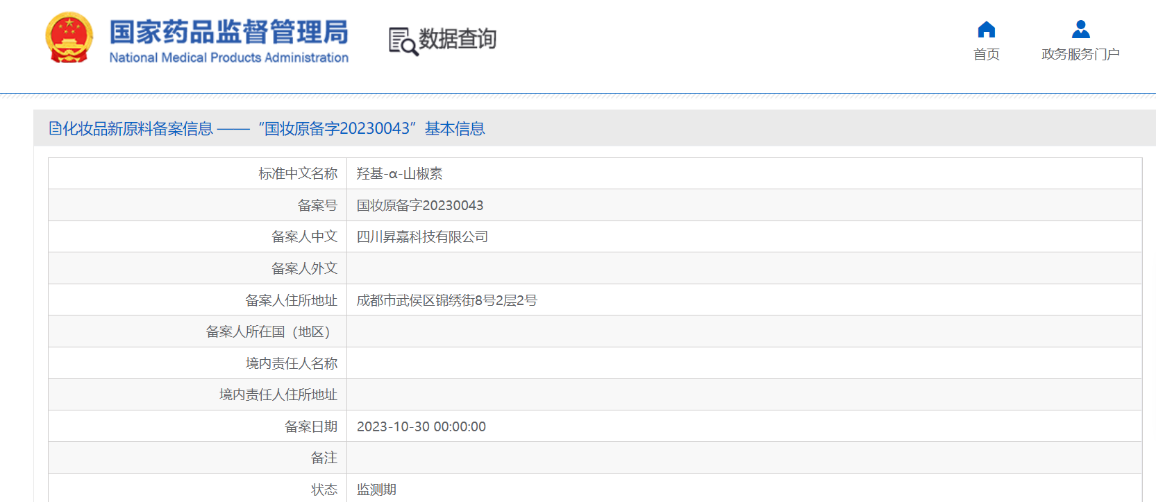Open the 首页 link text

click(x=986, y=55)
